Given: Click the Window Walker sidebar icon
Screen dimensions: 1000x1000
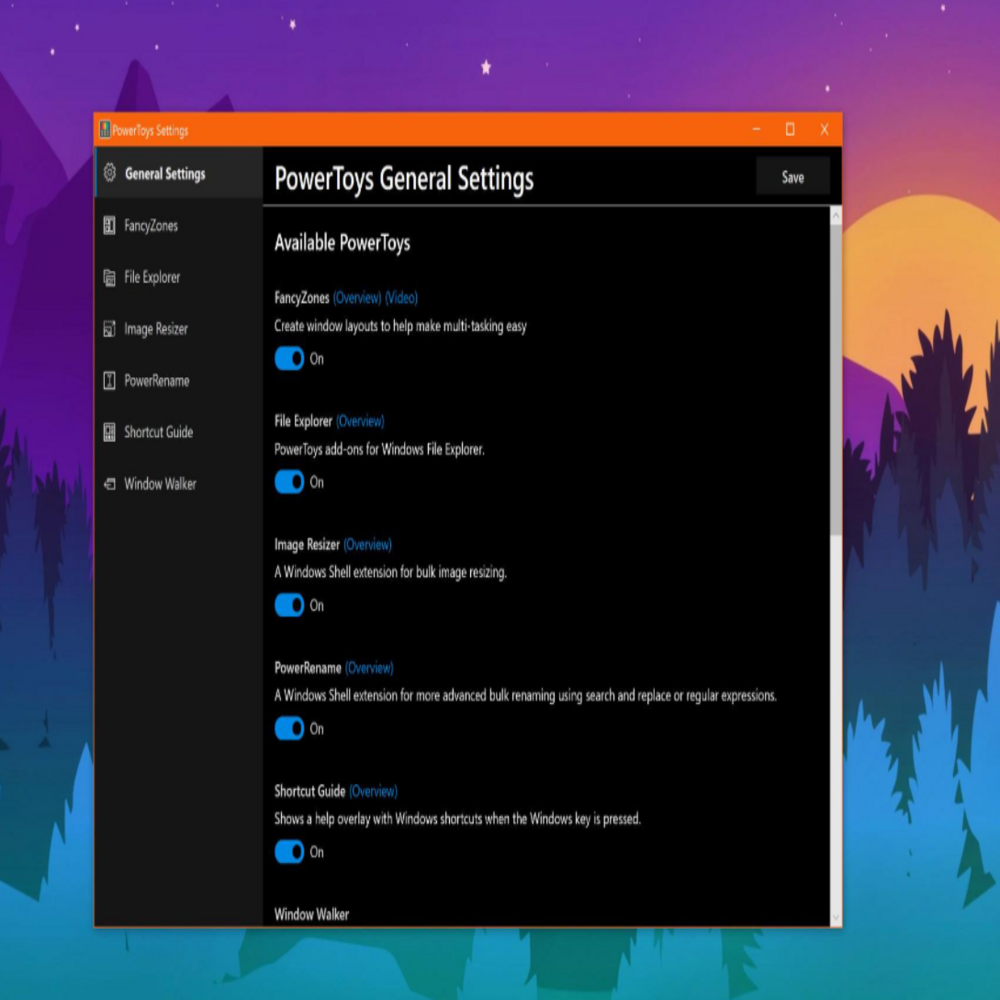Looking at the screenshot, I should 110,484.
